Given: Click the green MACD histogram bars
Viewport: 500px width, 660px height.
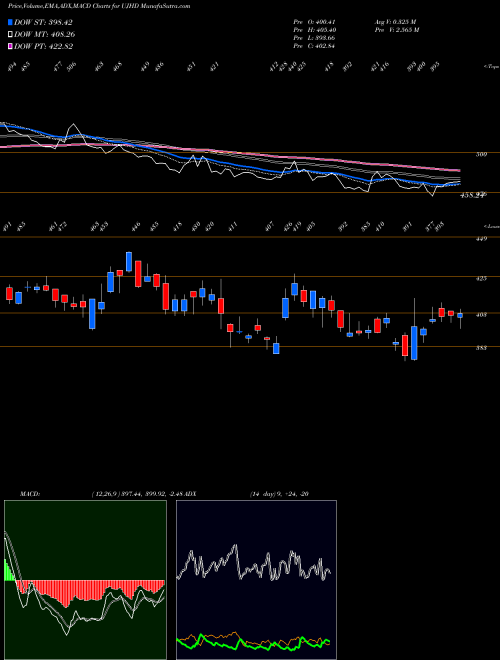Looking at the screenshot, I should (x=9, y=570).
